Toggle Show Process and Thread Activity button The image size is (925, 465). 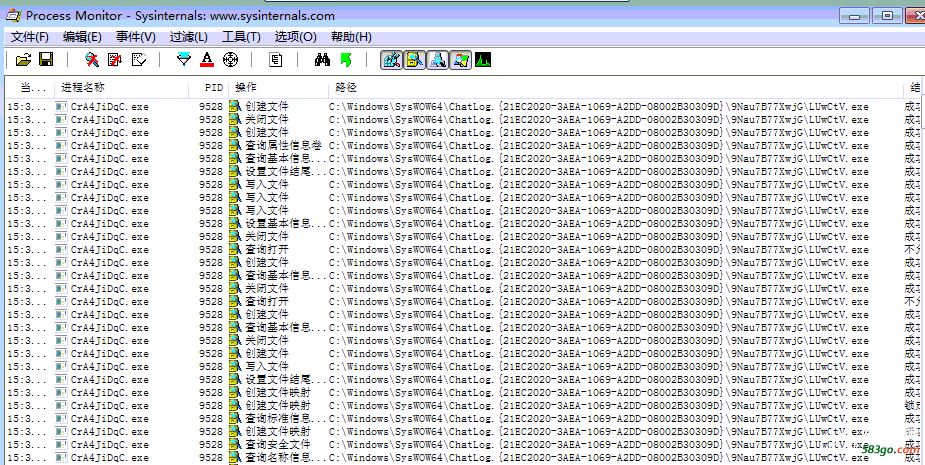[x=460, y=60]
